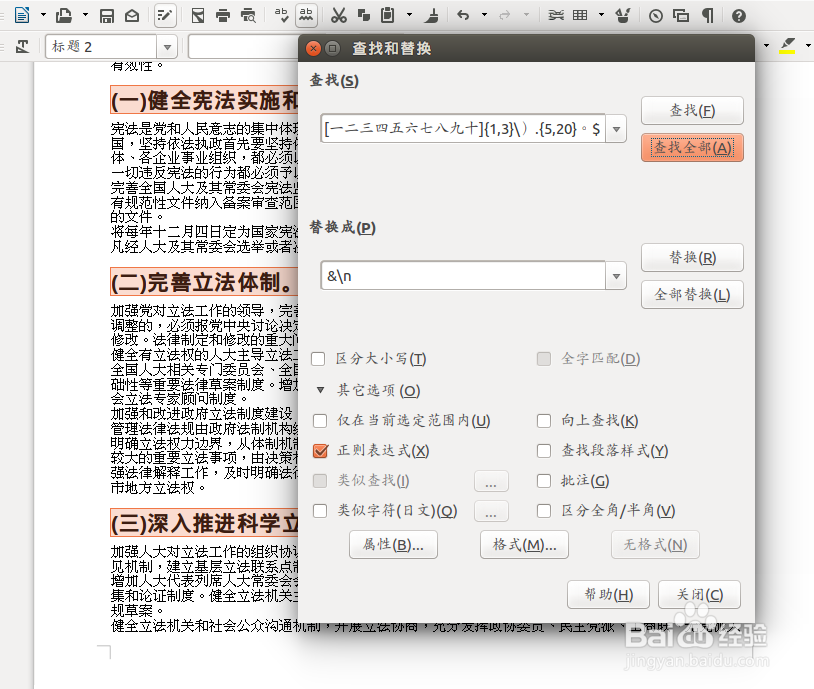Redo the greyed forward arrow icon
Screen dimensions: 814x689
point(505,16)
